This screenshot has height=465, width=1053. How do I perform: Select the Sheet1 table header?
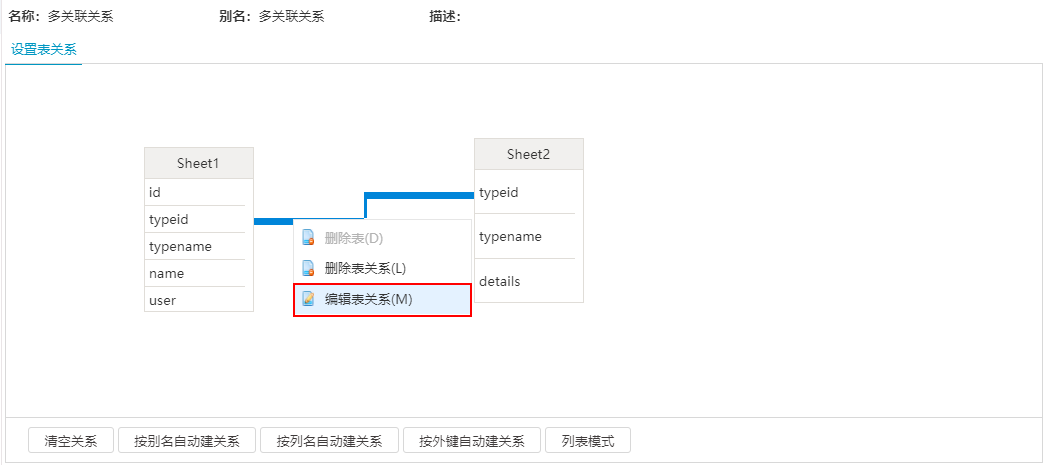[x=199, y=163]
